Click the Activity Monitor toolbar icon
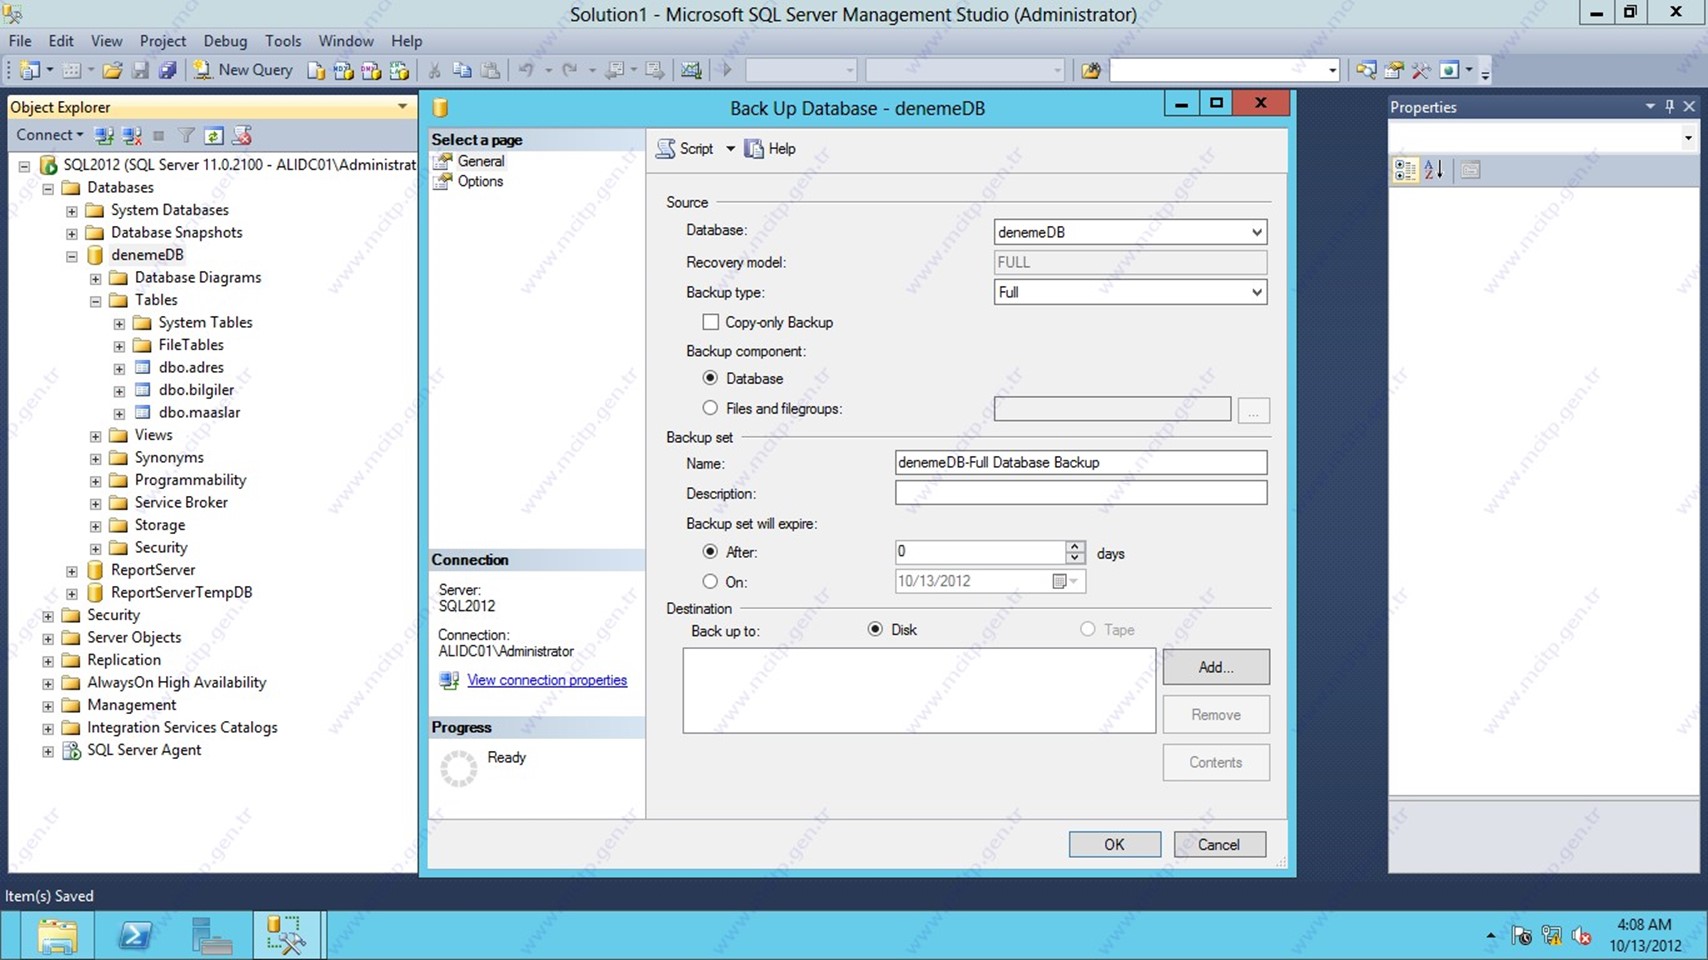The height and width of the screenshot is (960, 1708). pos(691,70)
